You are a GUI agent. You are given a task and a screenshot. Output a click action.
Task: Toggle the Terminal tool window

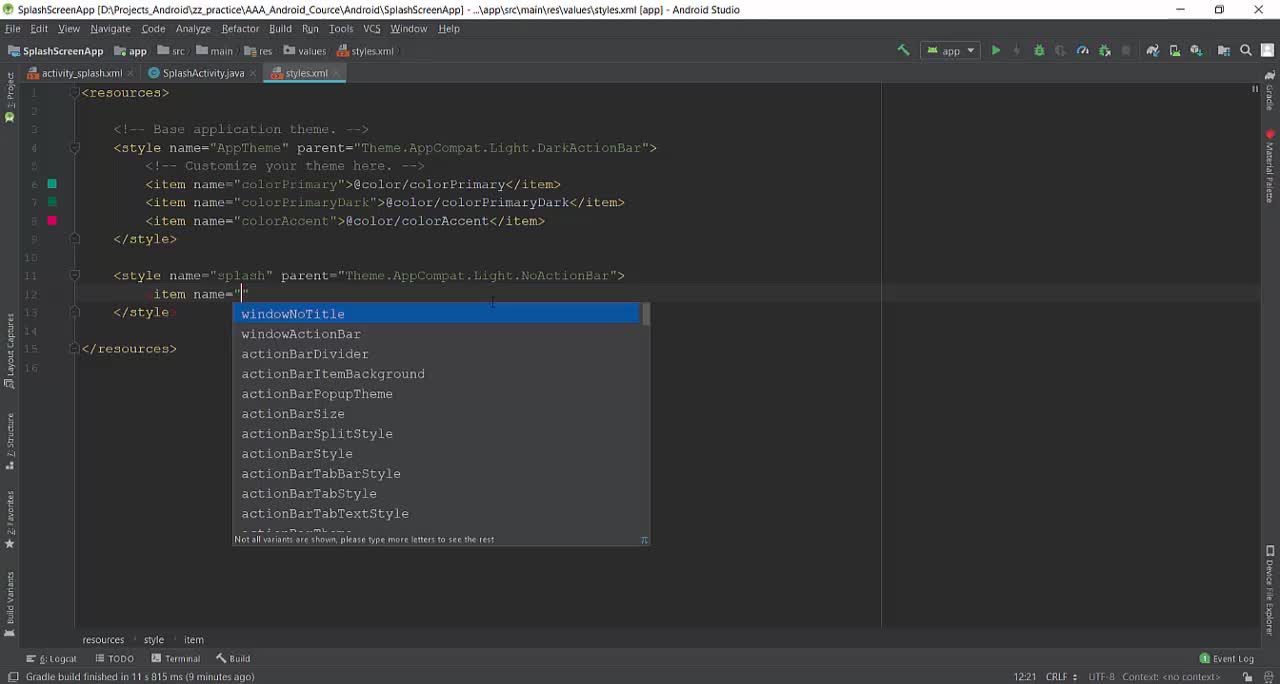point(176,658)
